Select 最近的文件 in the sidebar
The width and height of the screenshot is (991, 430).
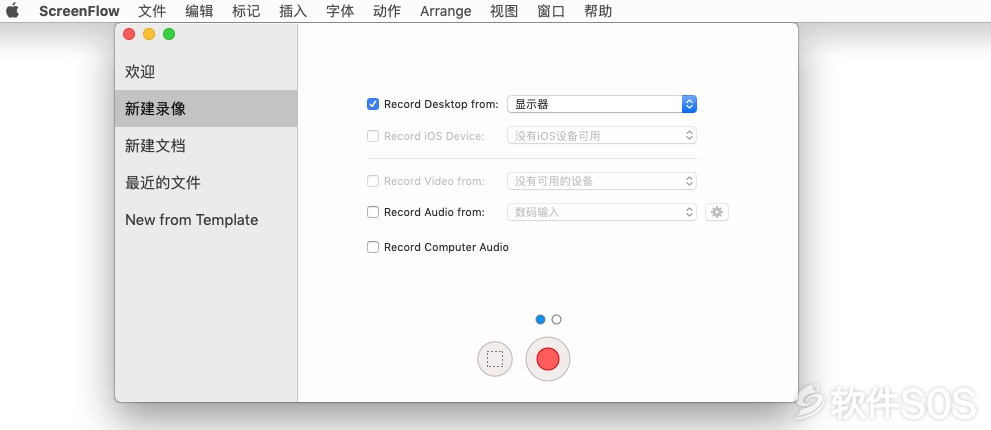pos(206,183)
